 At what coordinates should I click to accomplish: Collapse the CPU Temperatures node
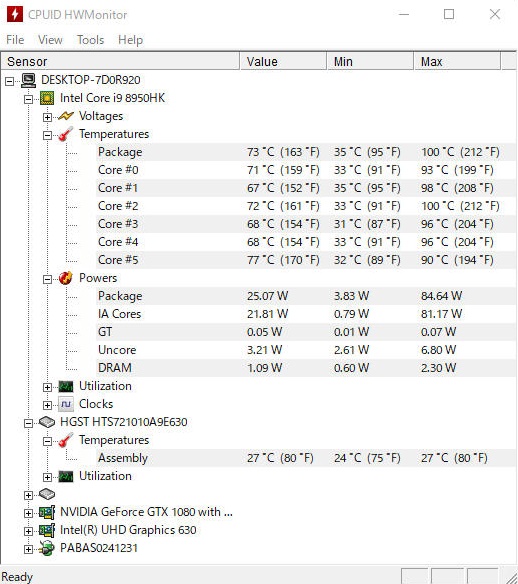[x=47, y=135]
